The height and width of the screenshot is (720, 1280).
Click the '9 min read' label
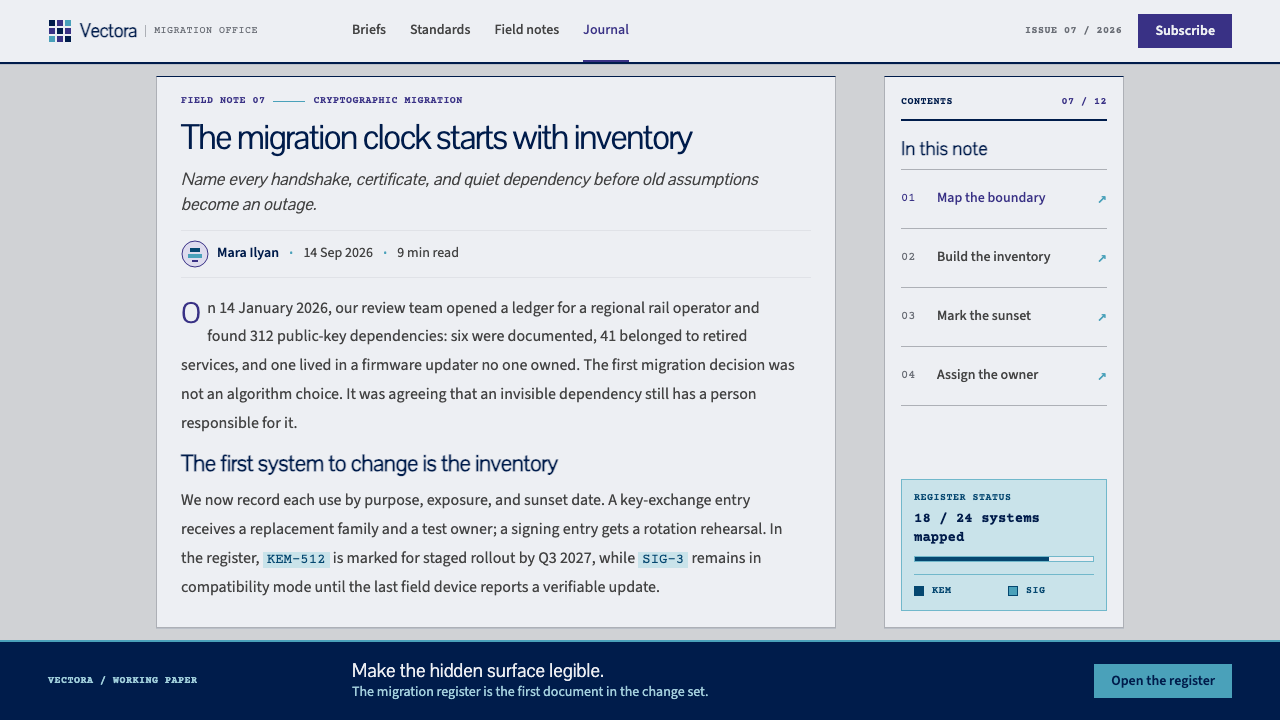pyautogui.click(x=428, y=253)
